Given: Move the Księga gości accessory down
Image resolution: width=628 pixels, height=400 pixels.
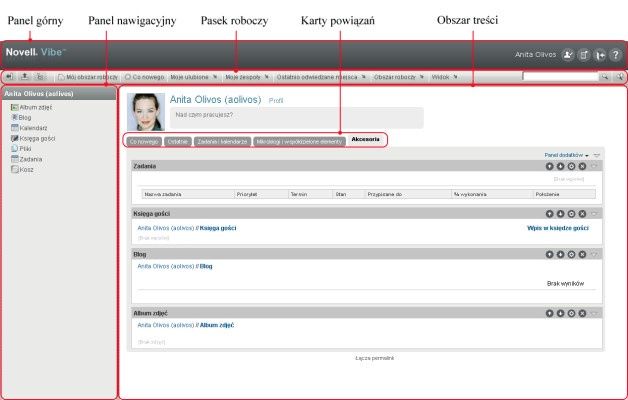Looking at the screenshot, I should click(x=560, y=214).
